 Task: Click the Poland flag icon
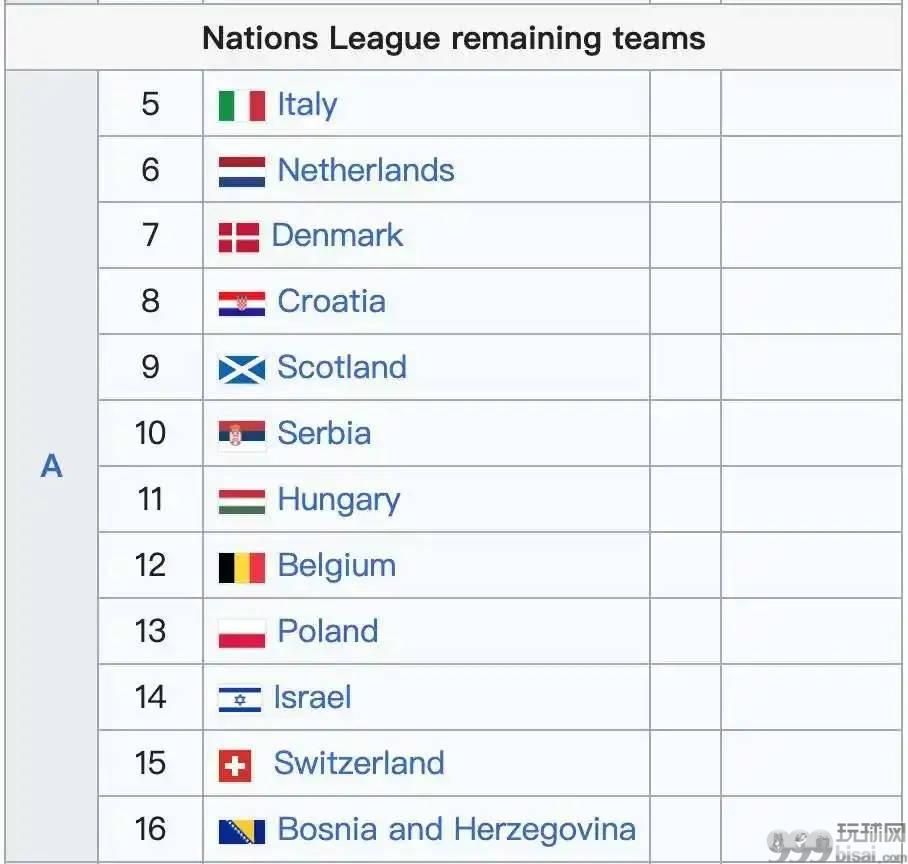coord(241,634)
